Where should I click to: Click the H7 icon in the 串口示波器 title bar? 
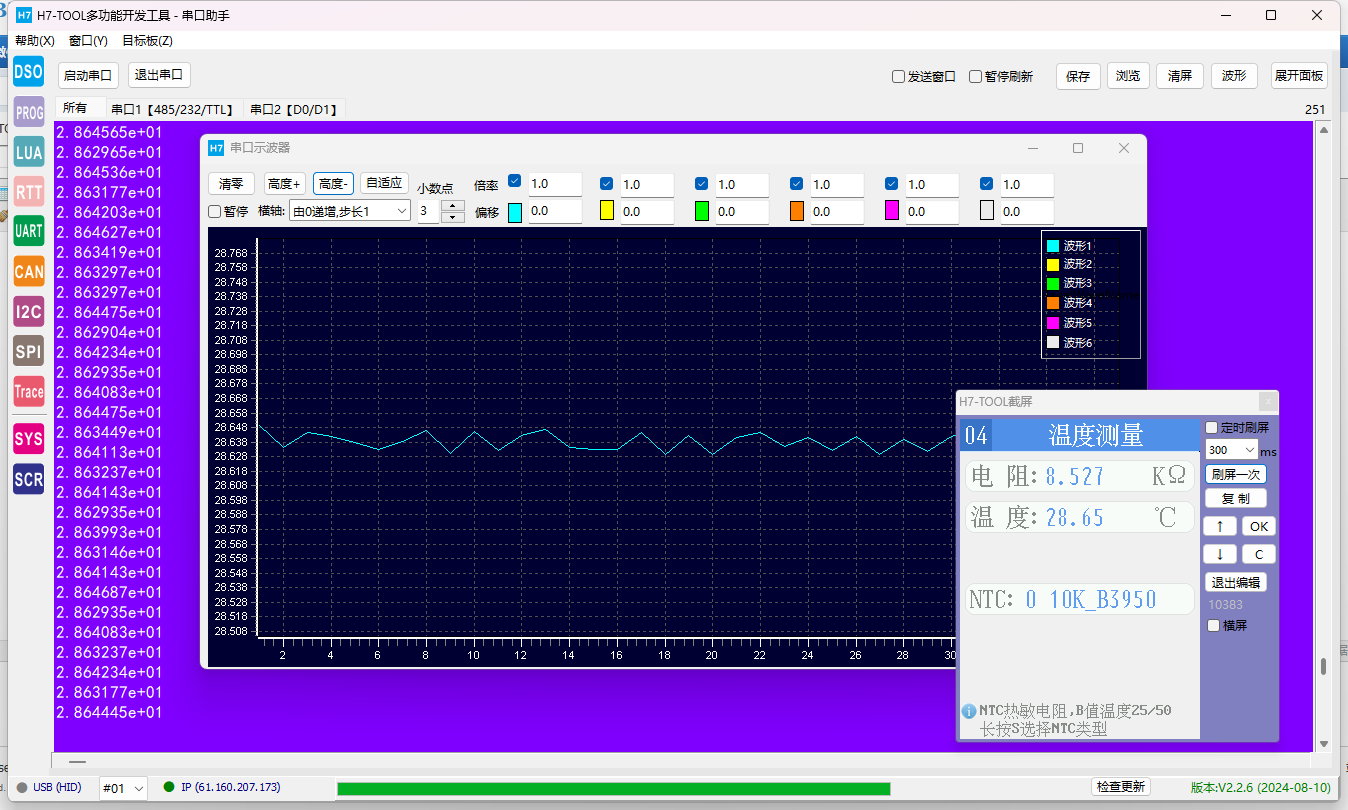pyautogui.click(x=216, y=148)
